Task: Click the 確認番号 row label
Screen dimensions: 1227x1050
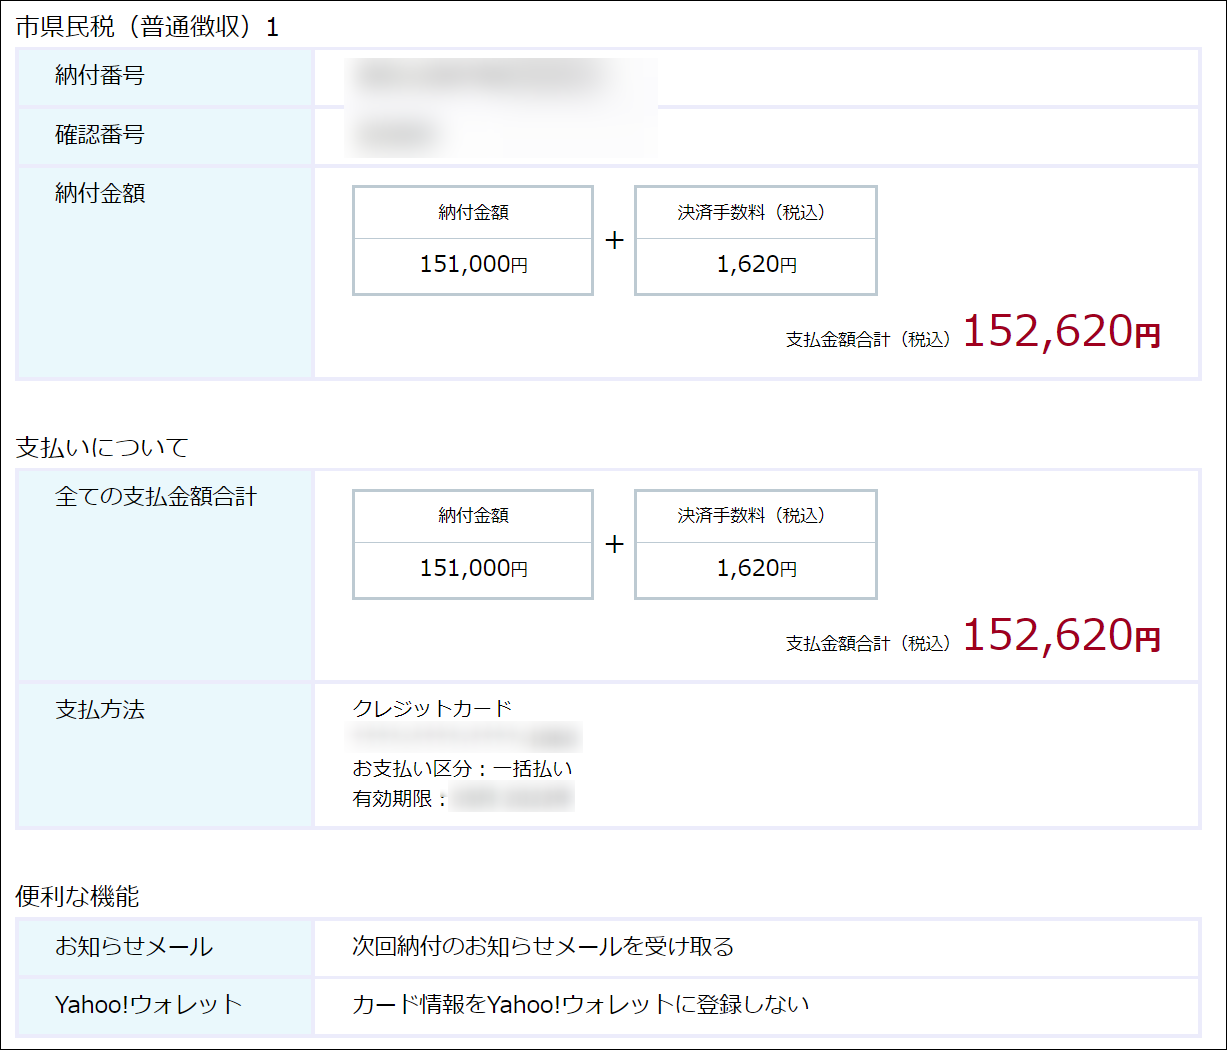Action: point(100,135)
